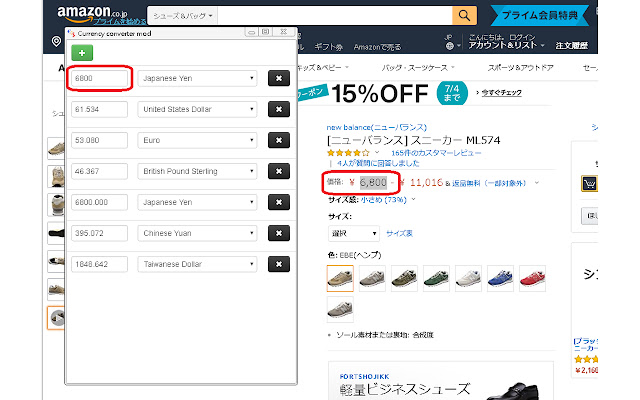
Task: Open the シューズ&バッグ search category dropdown
Action: (x=182, y=16)
